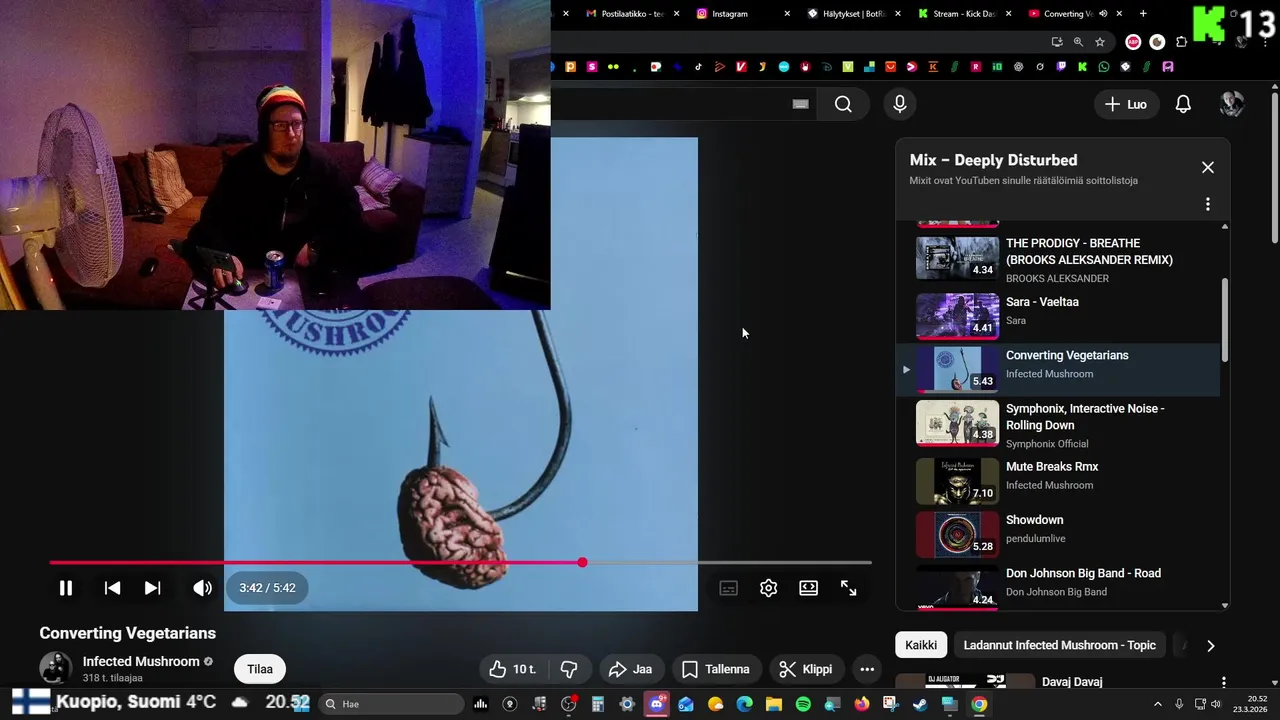Open the ABP adblock extension
This screenshot has width=1280, height=720.
1133,42
